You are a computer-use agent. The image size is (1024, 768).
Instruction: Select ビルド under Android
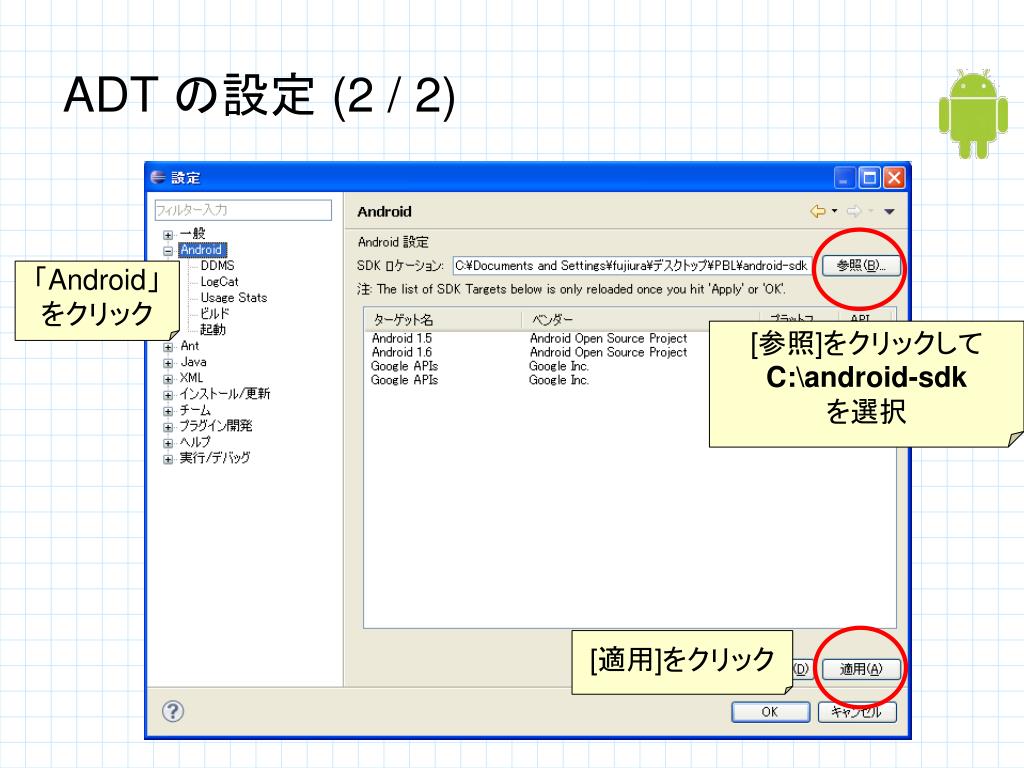point(214,313)
